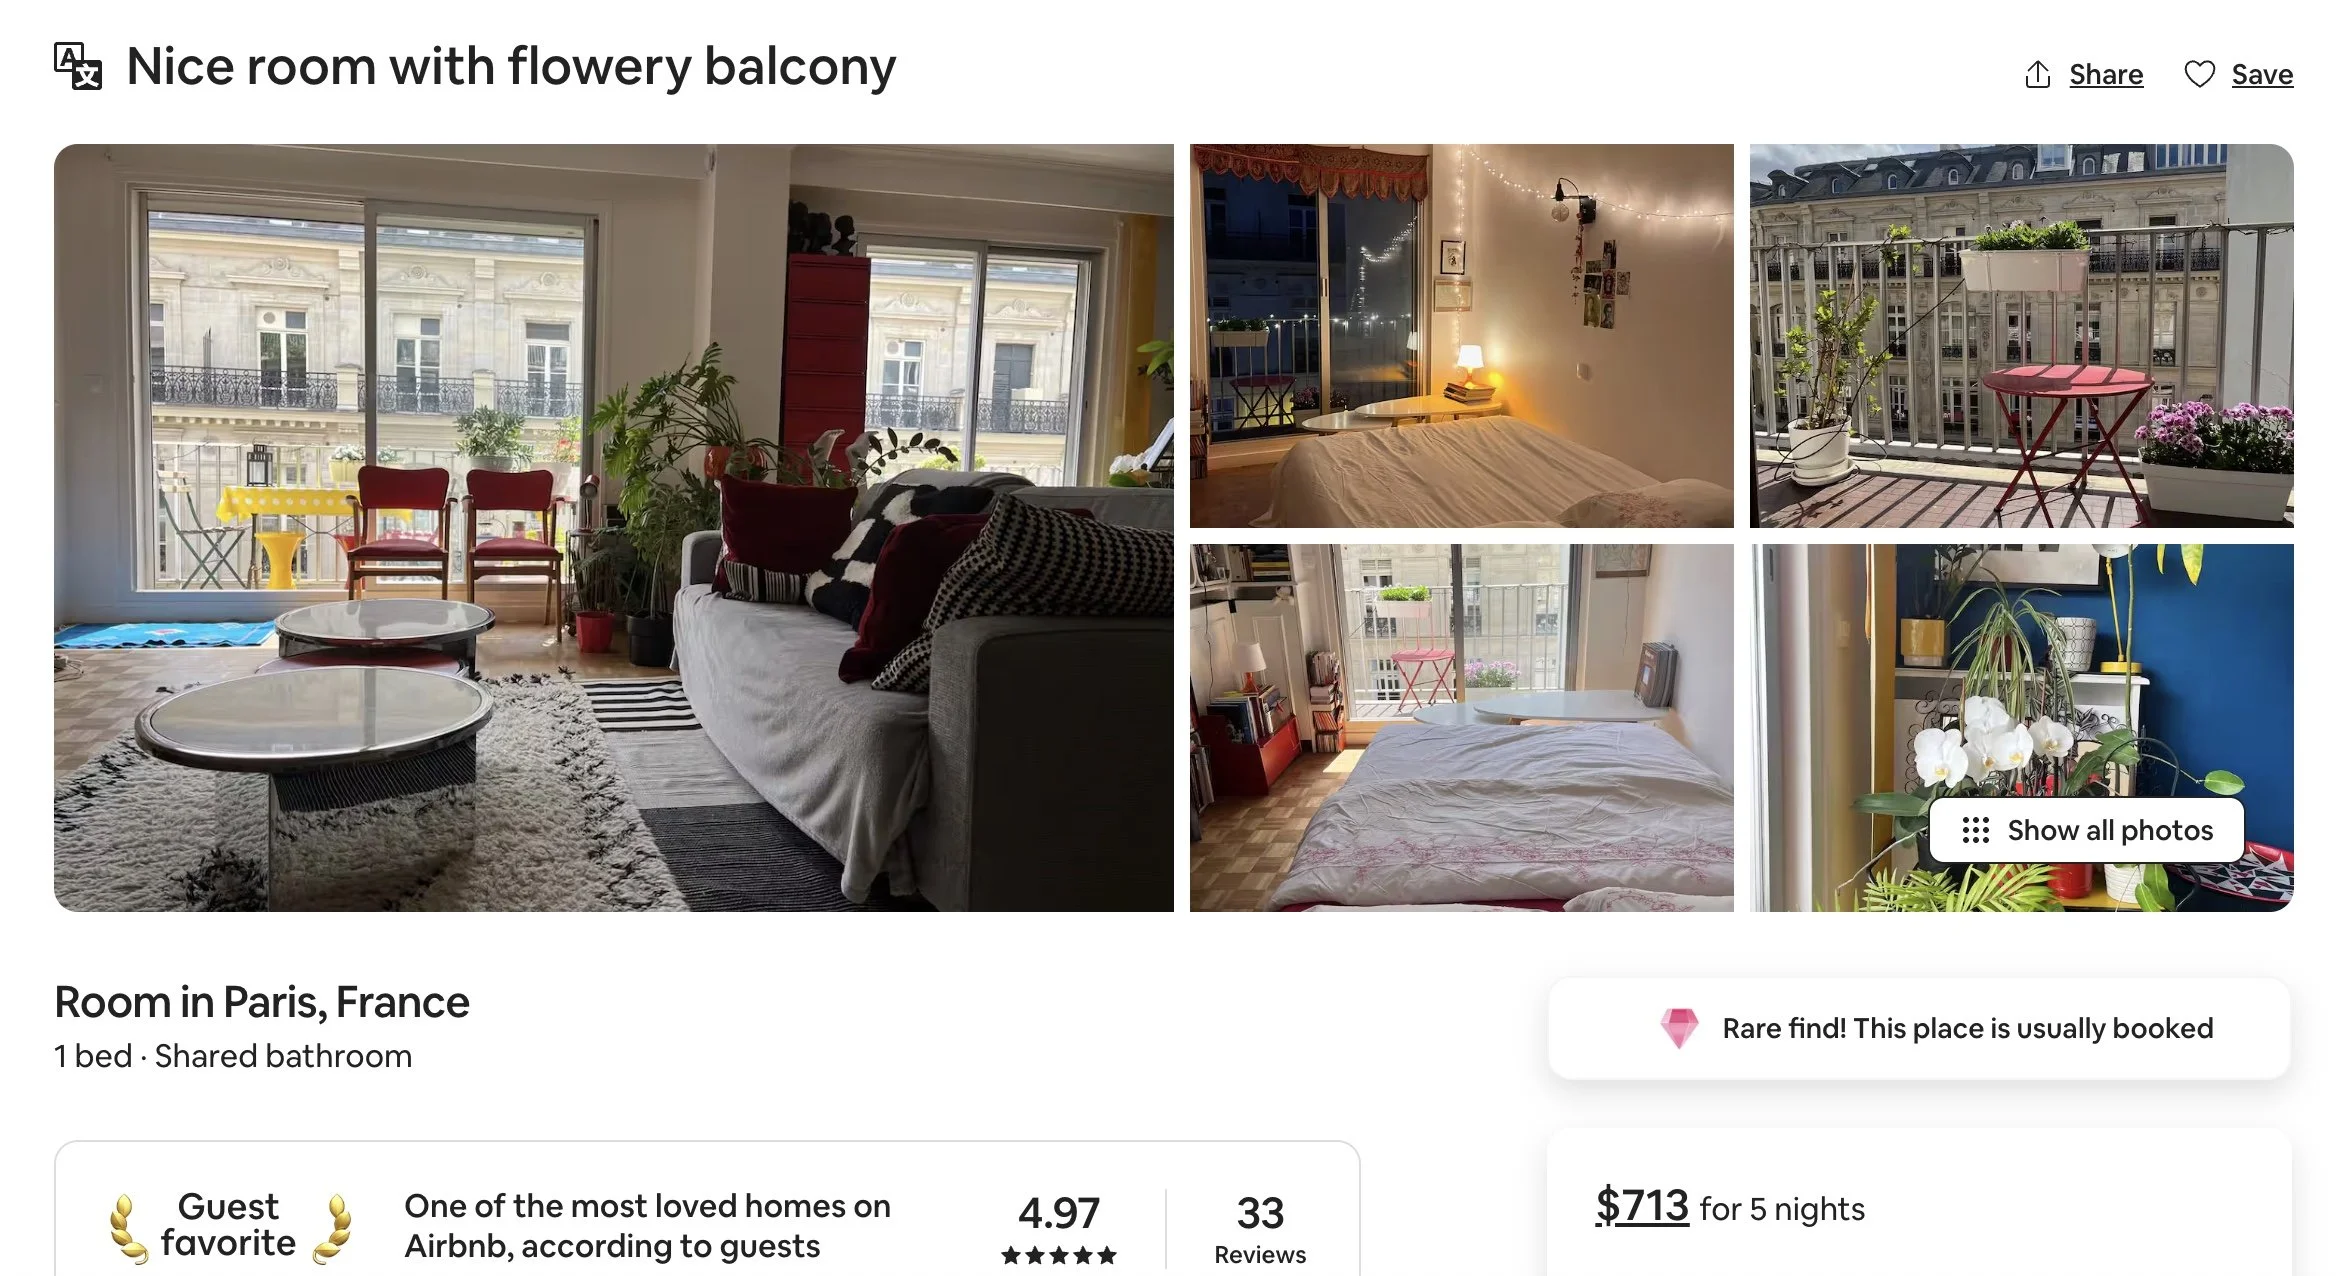The height and width of the screenshot is (1276, 2352).
Task: Click the 33 Reviews count
Action: point(1260,1228)
